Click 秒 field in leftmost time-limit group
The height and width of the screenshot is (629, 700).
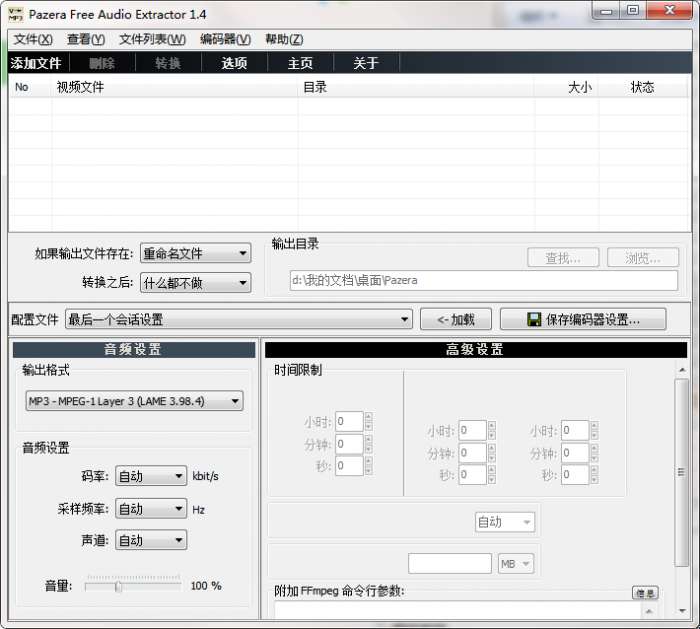[349, 466]
